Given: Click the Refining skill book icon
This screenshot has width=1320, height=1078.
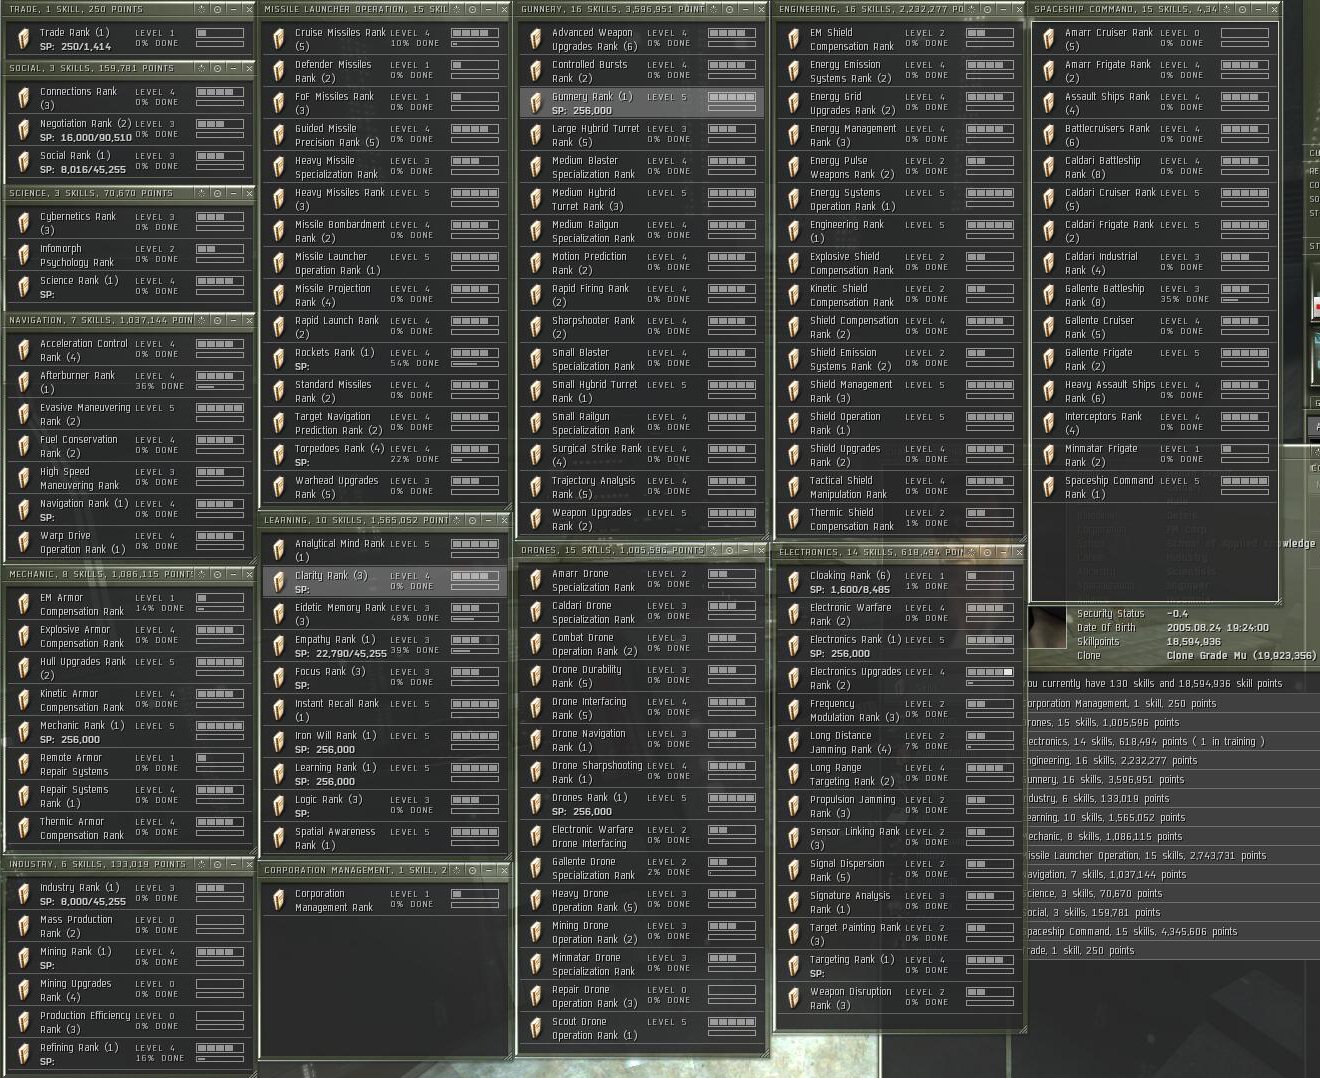Looking at the screenshot, I should 24,1054.
